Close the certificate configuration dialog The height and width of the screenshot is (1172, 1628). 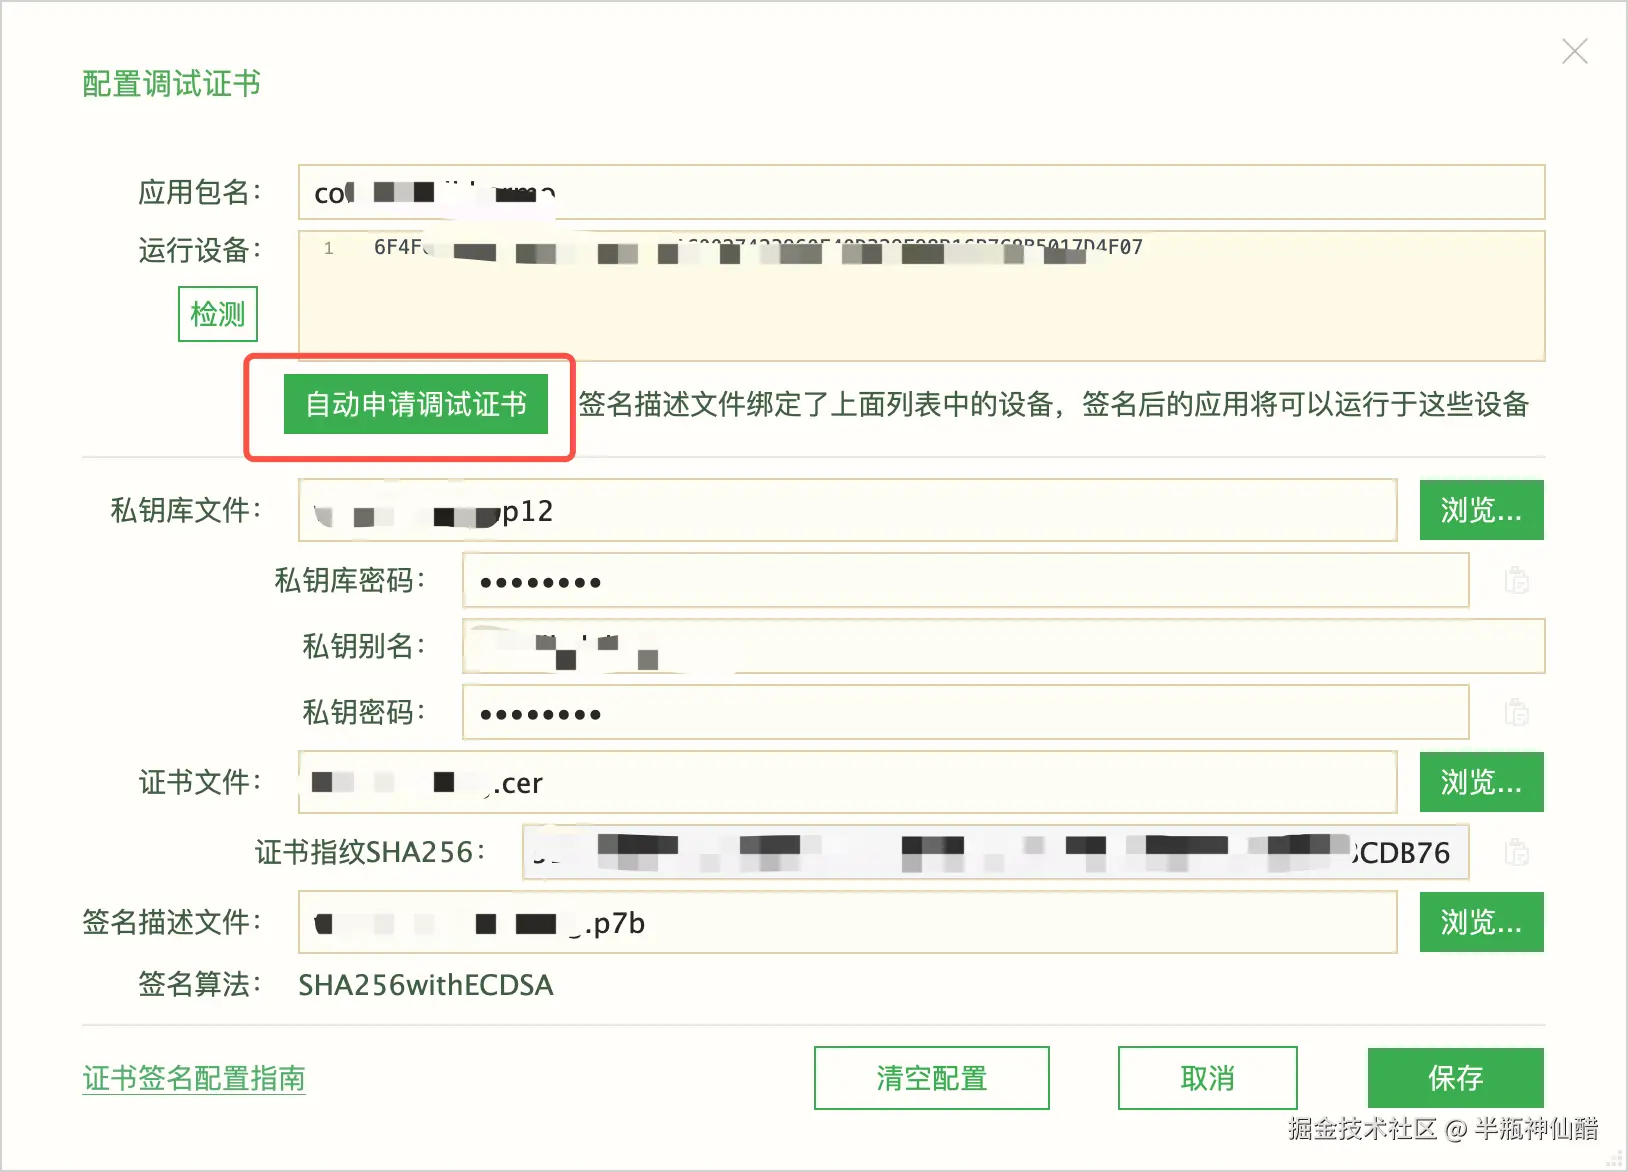point(1575,51)
